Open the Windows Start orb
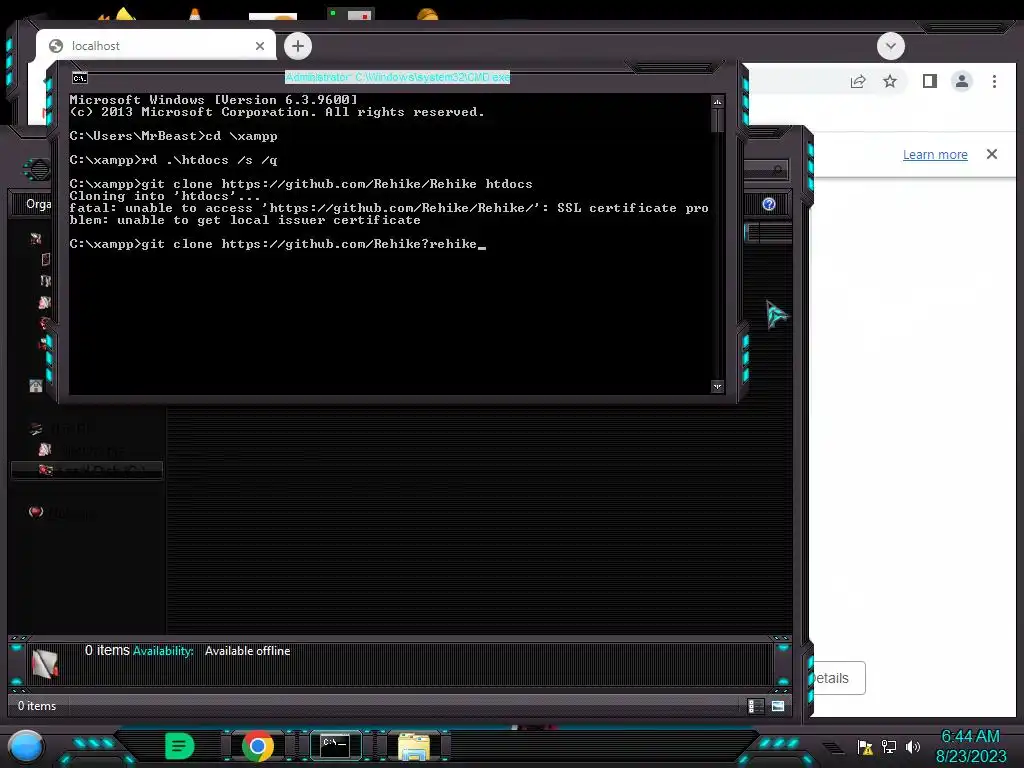1024x768 pixels. pos(26,748)
